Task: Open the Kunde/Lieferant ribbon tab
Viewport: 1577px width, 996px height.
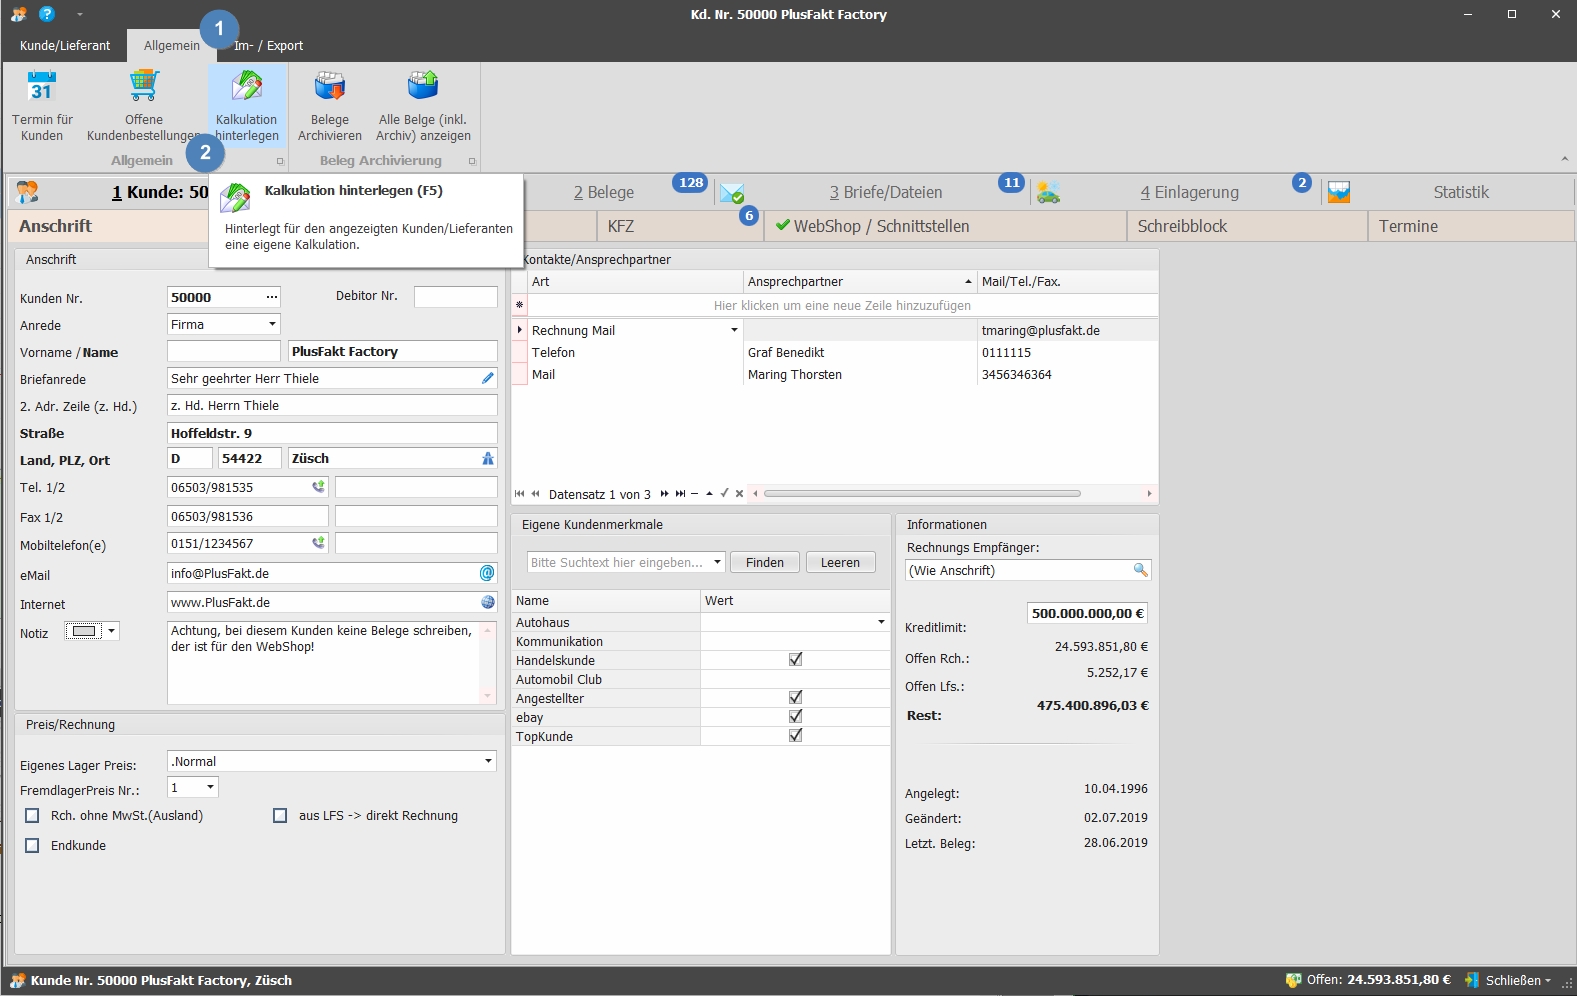Action: coord(65,45)
